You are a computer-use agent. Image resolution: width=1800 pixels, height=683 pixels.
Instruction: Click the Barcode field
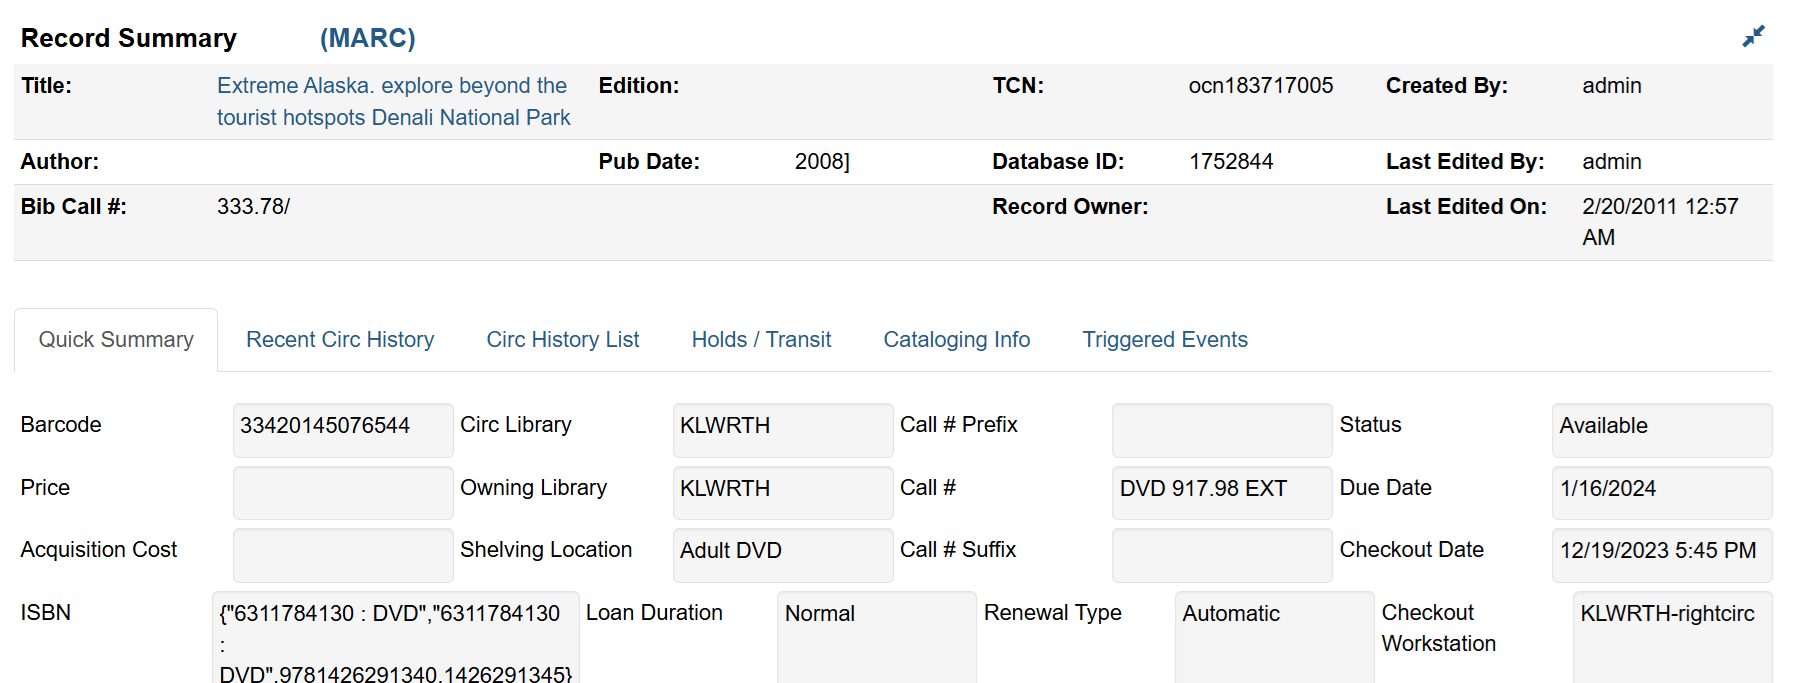342,430
